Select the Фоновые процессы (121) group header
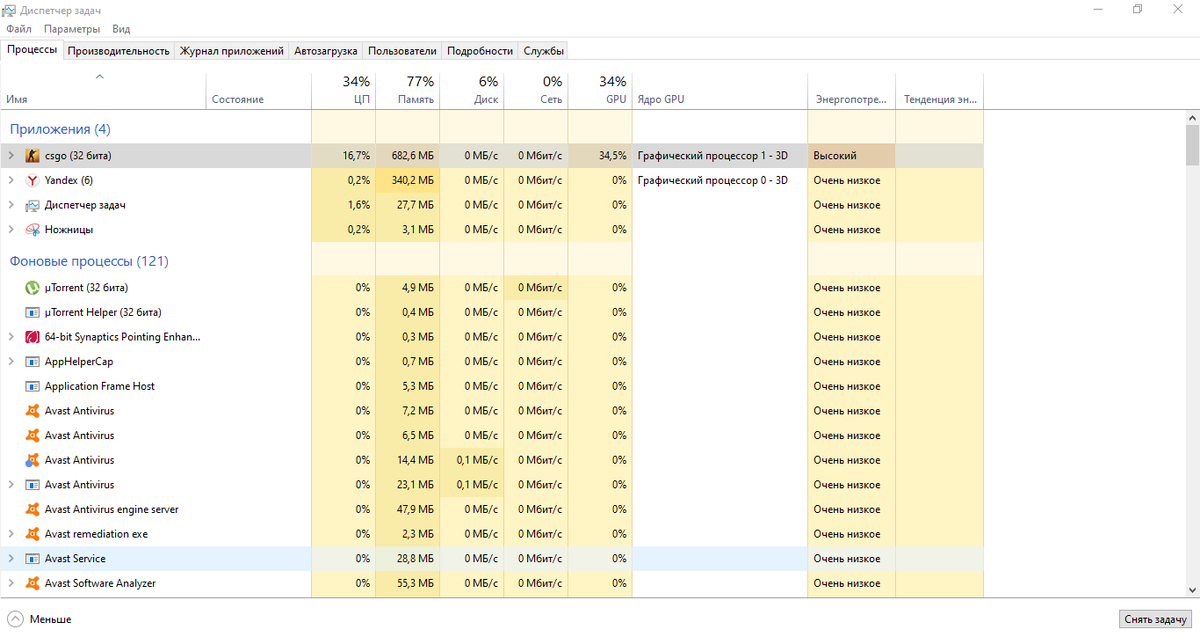Image resolution: width=1200 pixels, height=637 pixels. (89, 261)
